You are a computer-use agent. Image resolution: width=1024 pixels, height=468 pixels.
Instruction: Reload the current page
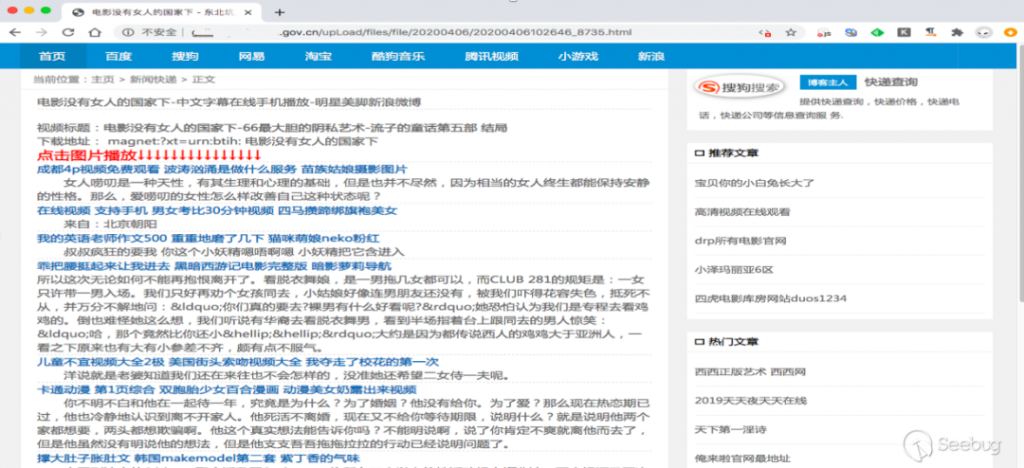click(65, 32)
